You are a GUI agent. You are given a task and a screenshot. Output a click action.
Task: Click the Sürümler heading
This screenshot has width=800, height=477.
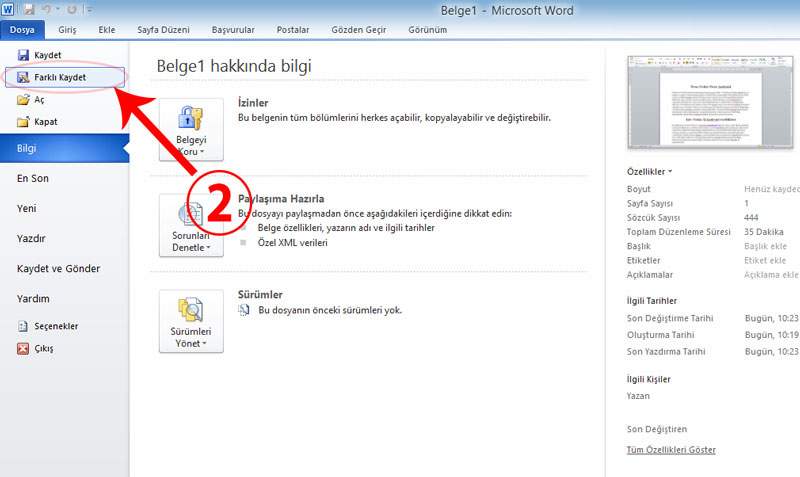(260, 294)
